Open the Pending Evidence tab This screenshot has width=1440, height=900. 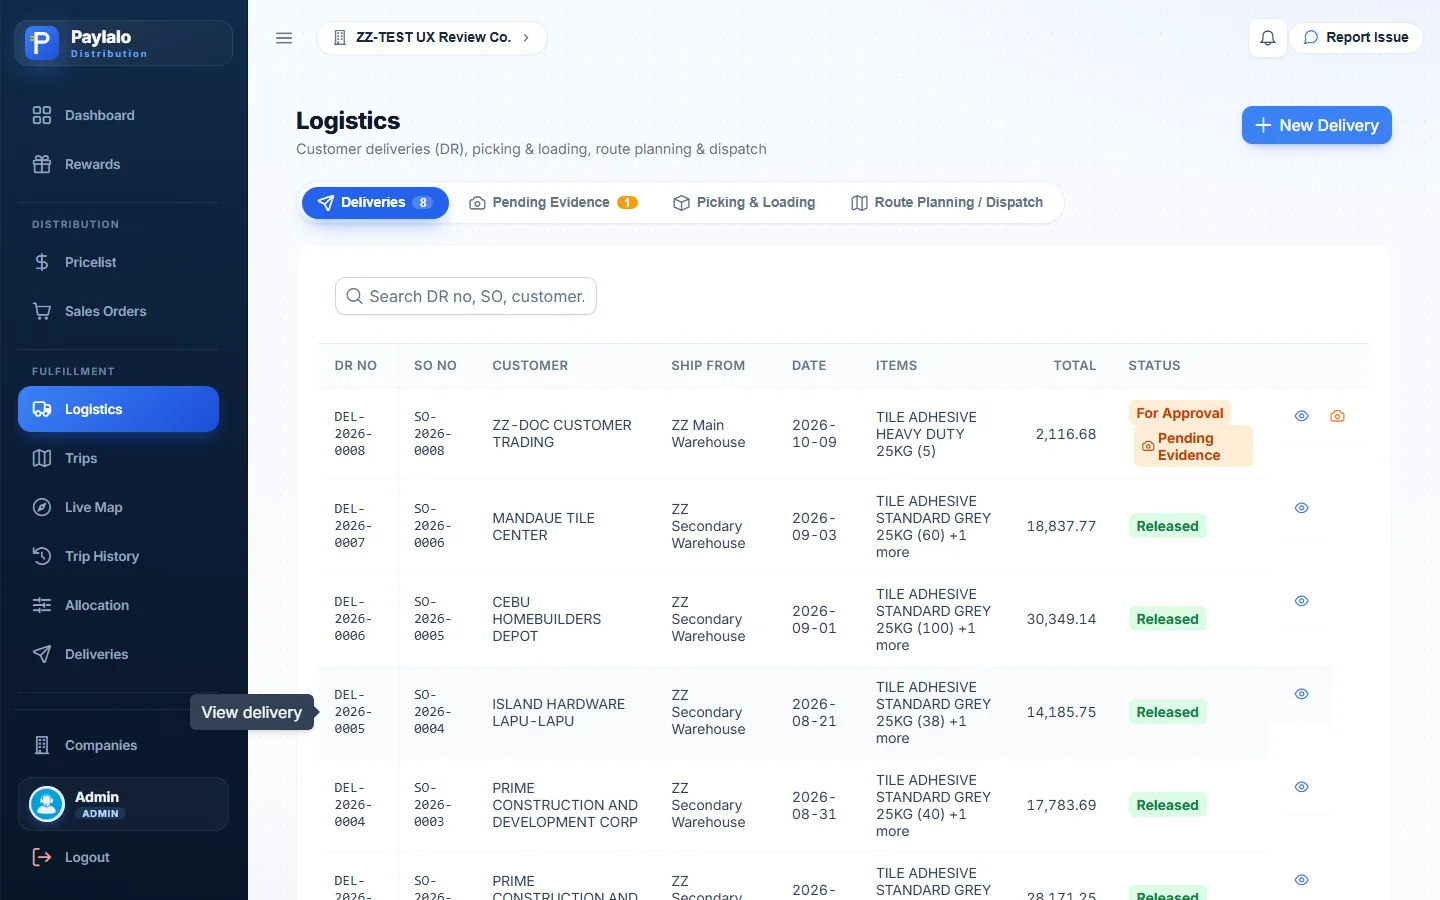point(553,203)
